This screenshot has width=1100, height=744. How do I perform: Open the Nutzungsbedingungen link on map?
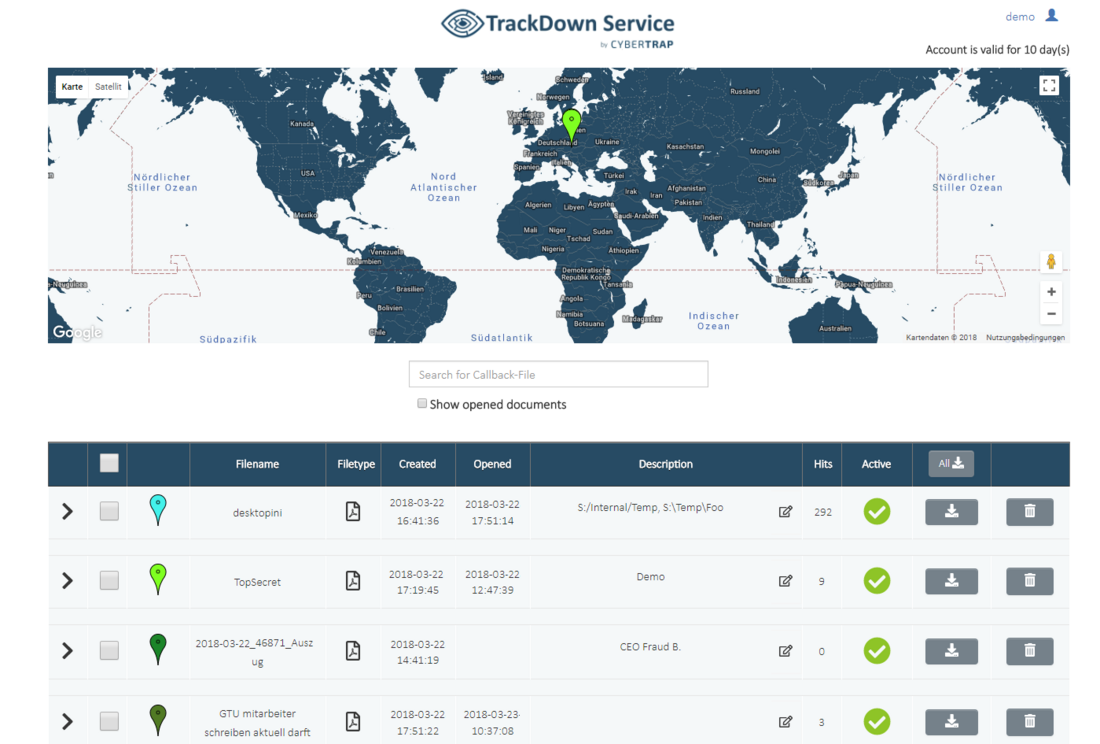pos(1025,338)
